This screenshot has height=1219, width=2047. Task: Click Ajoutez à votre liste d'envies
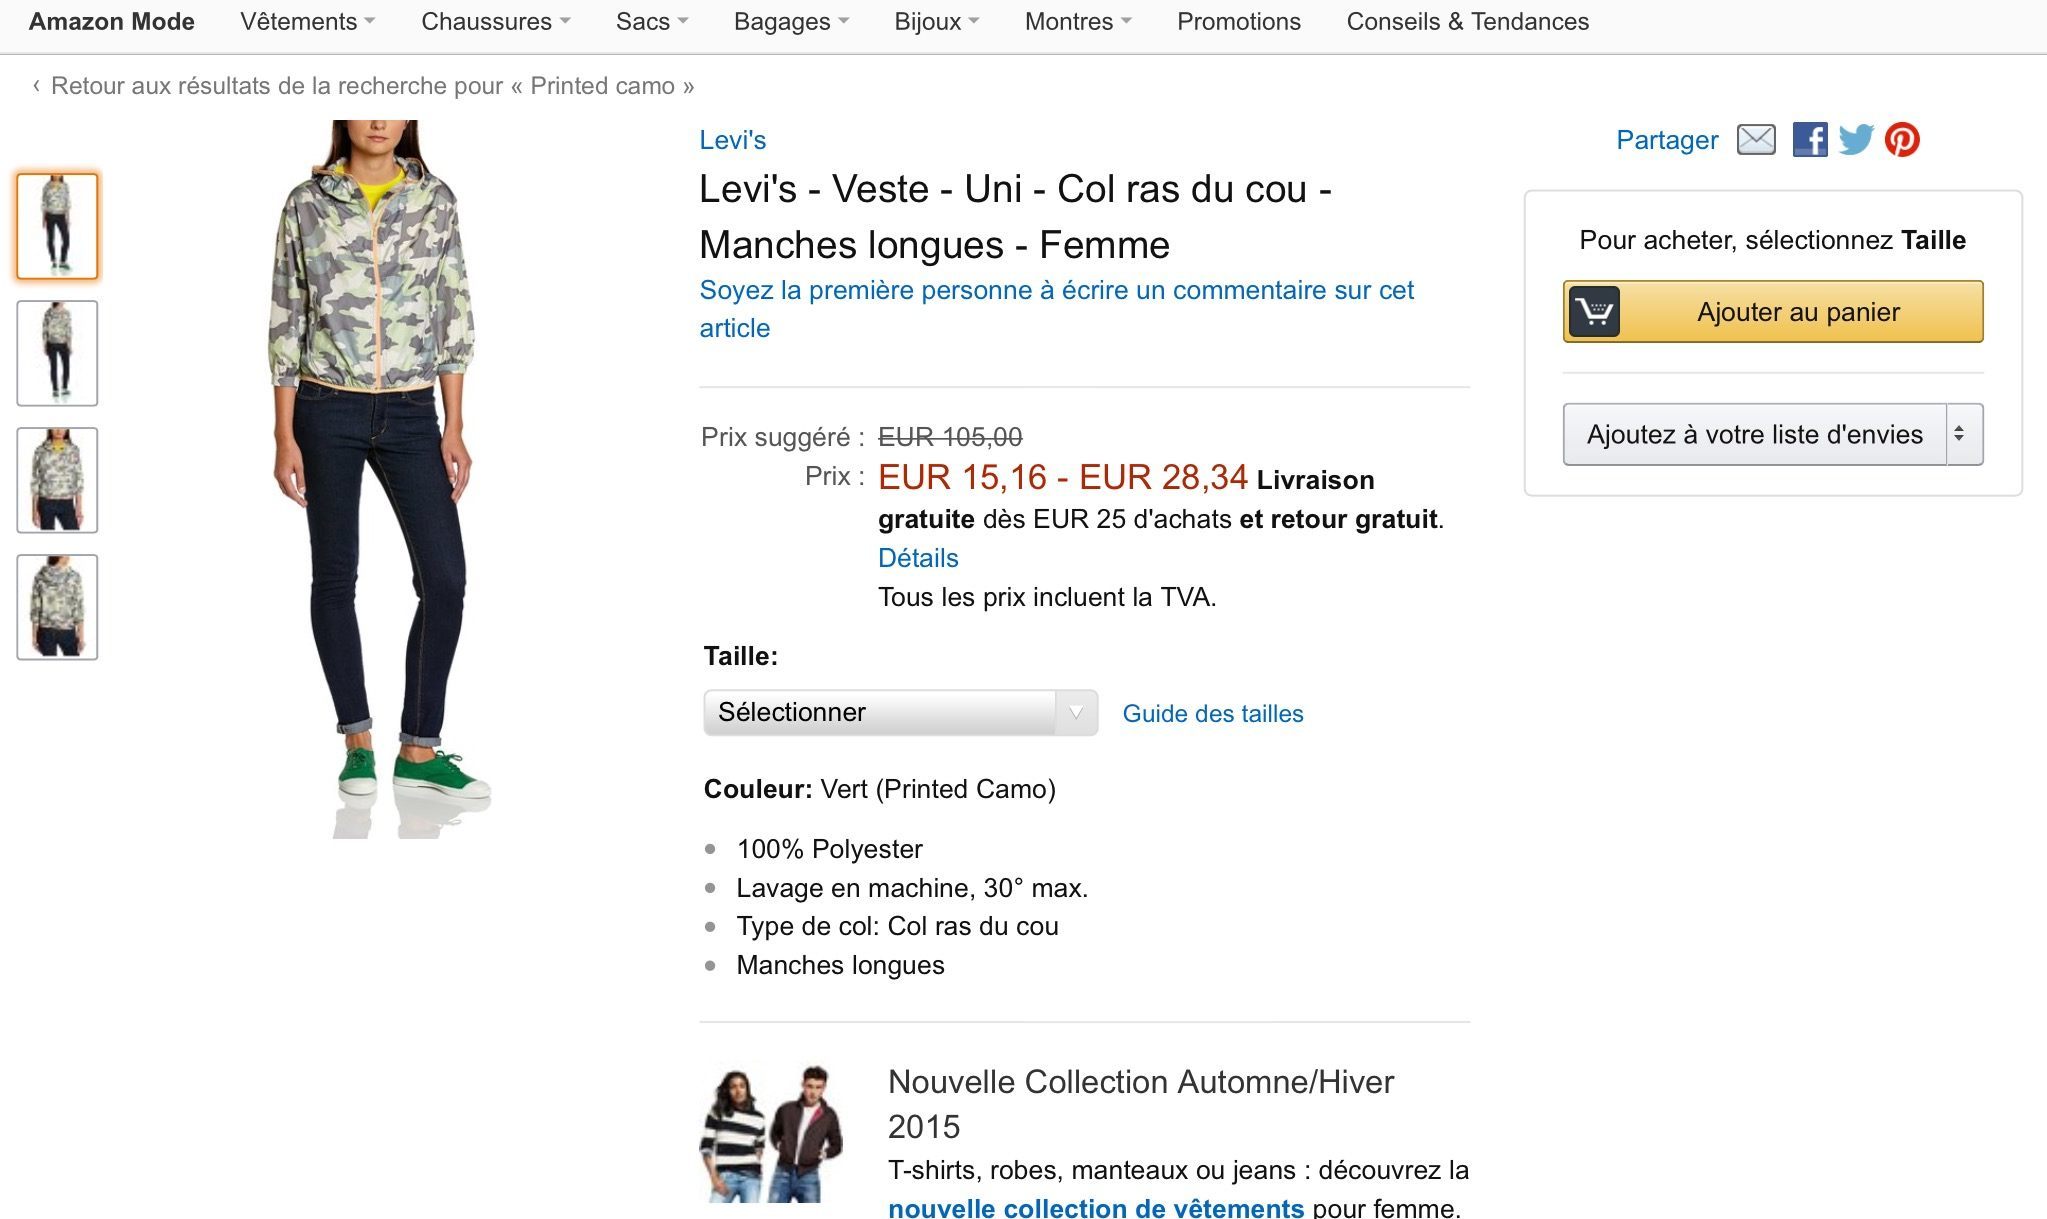1754,434
